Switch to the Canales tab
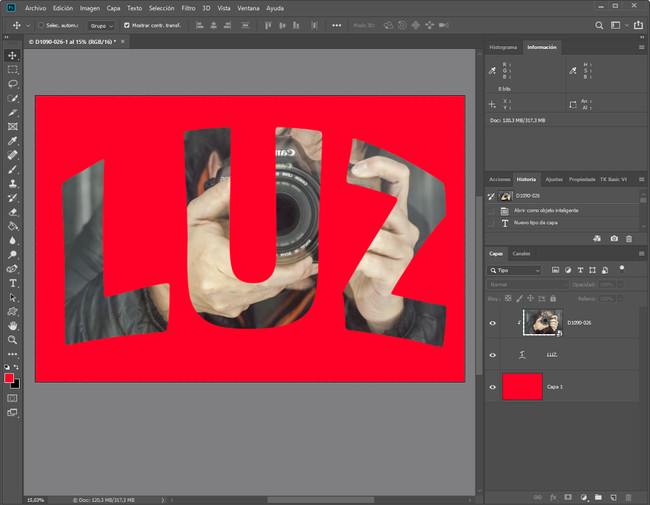Screen dimensions: 650x505 522,254
